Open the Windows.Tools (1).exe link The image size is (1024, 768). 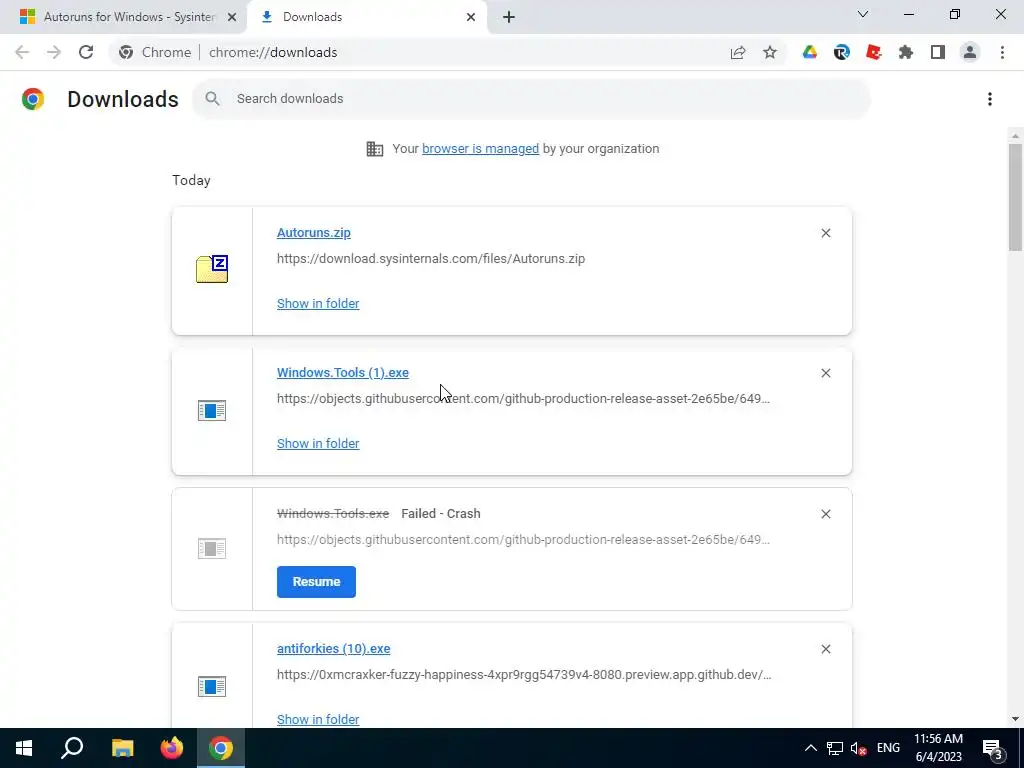pyautogui.click(x=343, y=373)
